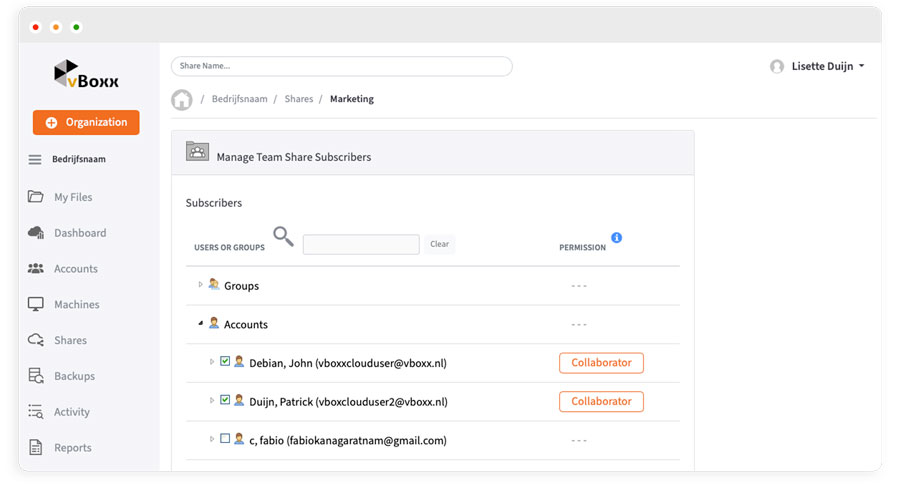Click the team share folder icon
Viewport: 900px width, 488px height.
click(x=197, y=152)
